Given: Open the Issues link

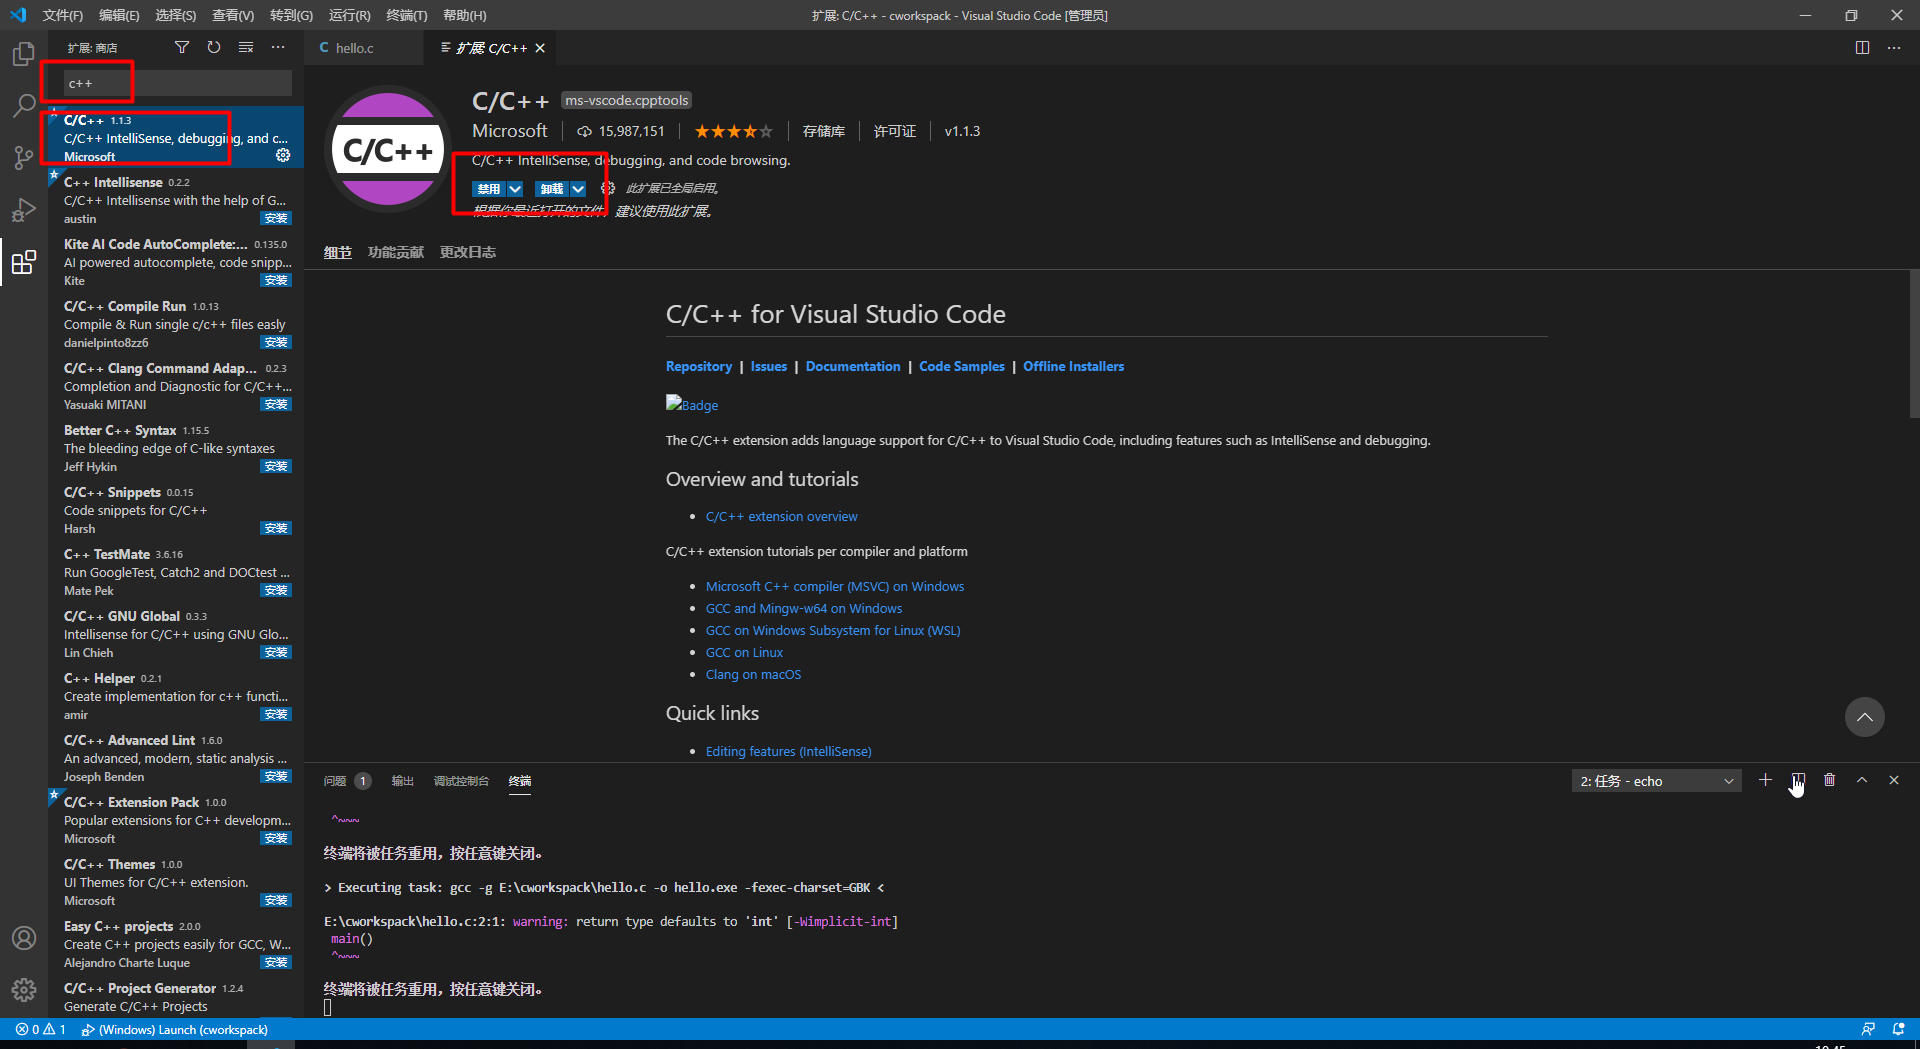Looking at the screenshot, I should pyautogui.click(x=769, y=366).
